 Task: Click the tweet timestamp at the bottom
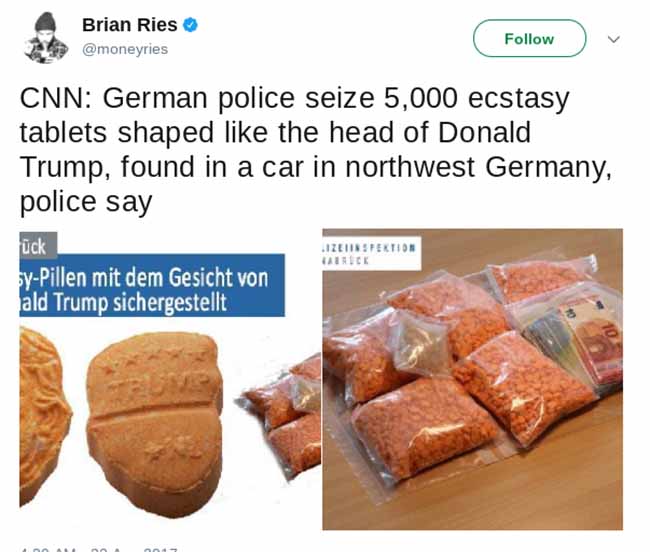99,550
